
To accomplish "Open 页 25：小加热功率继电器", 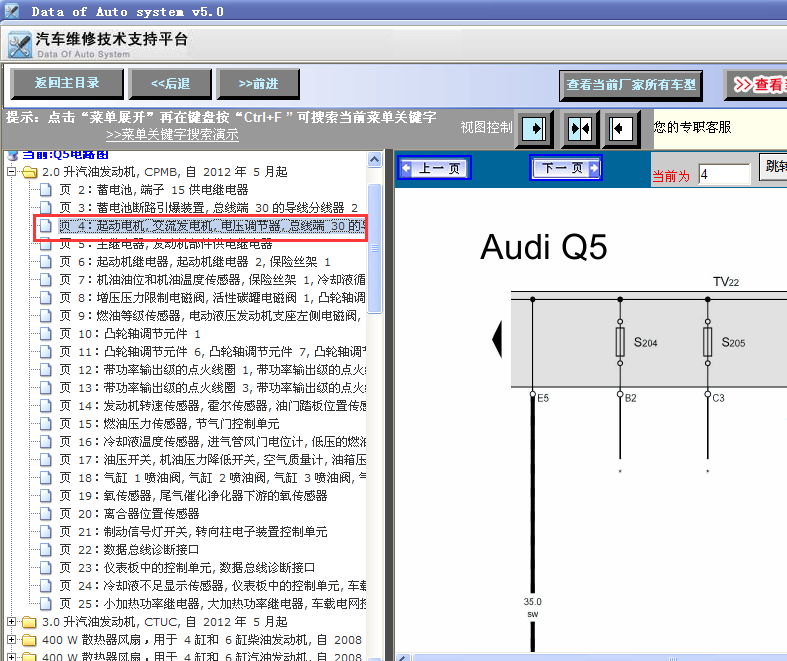I will 212,604.
